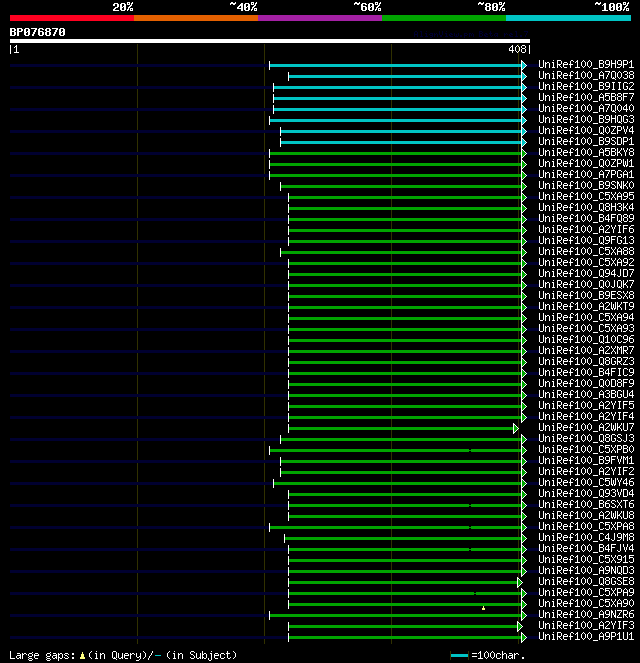Select the UniRef100_C5XA88 label
The width and height of the screenshot is (640, 663).
pyautogui.click(x=586, y=251)
